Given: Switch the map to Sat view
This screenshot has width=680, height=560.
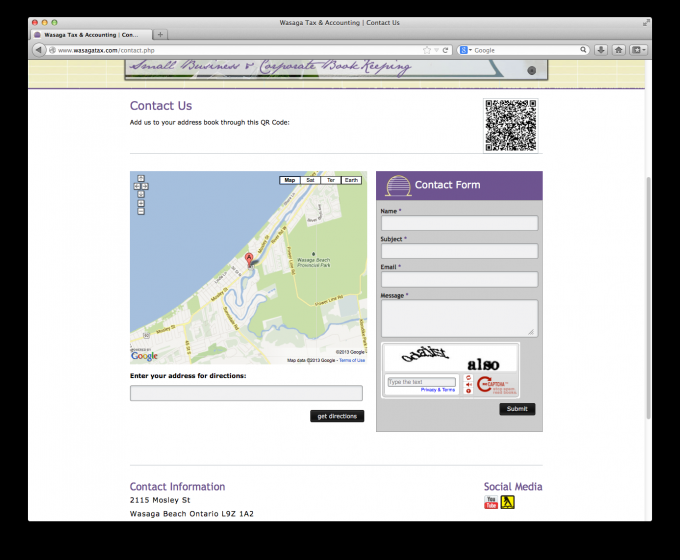Looking at the screenshot, I should click(310, 180).
